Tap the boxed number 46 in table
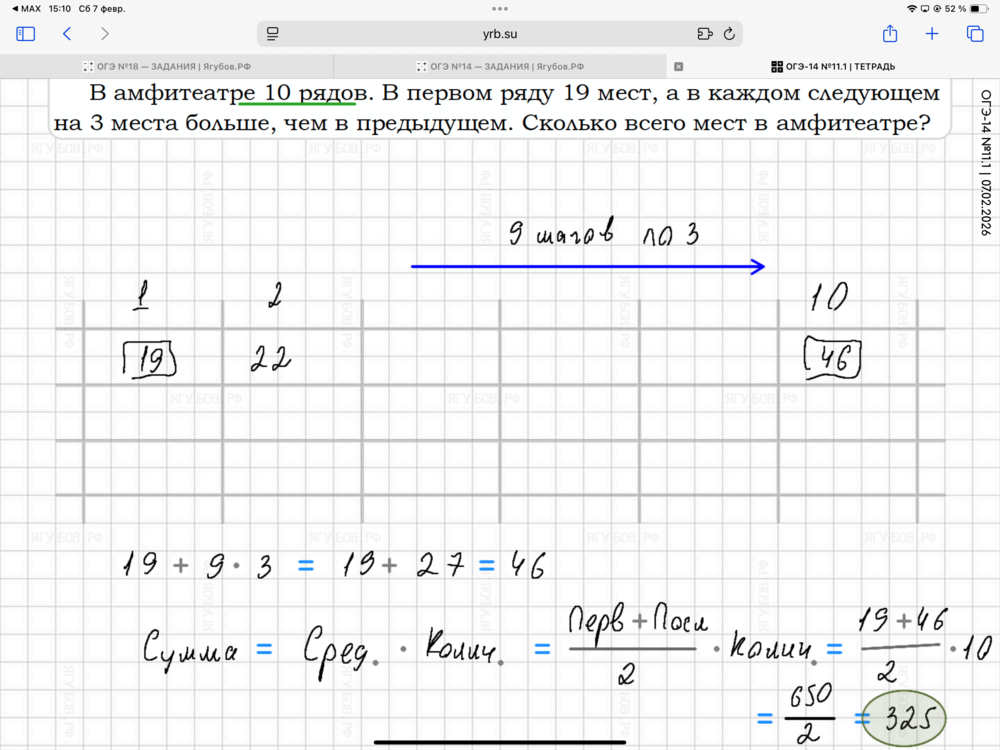Screen dimensions: 1000x750 [833, 359]
